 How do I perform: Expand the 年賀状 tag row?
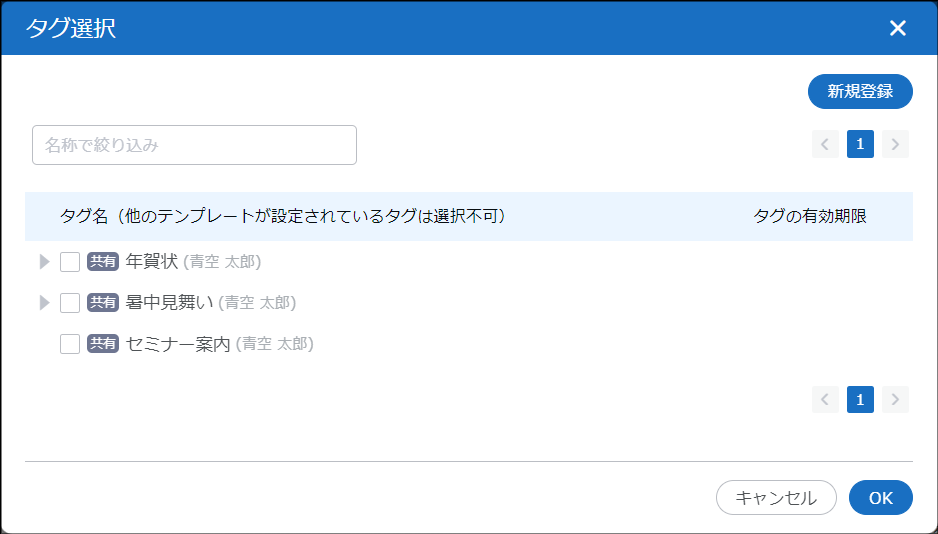click(x=44, y=262)
